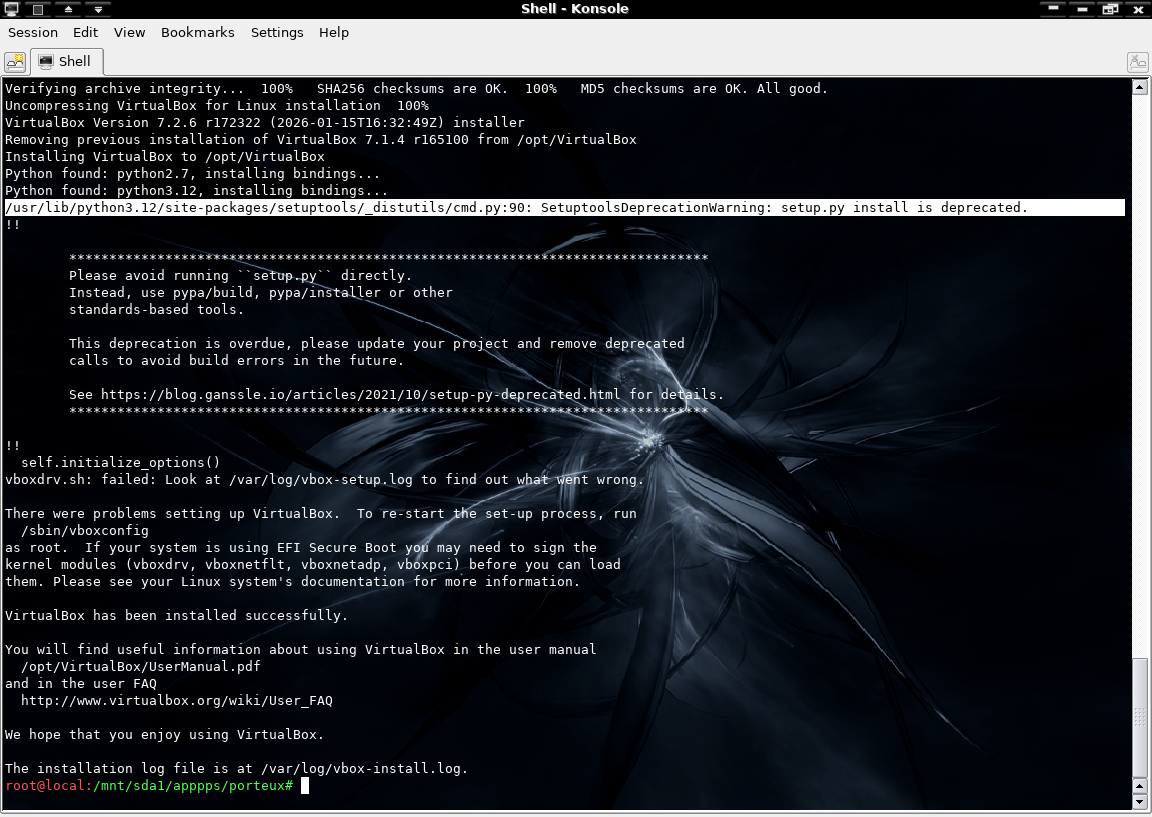Click 'Python found: python2.7' line
This screenshot has height=817, width=1152.
point(192,173)
